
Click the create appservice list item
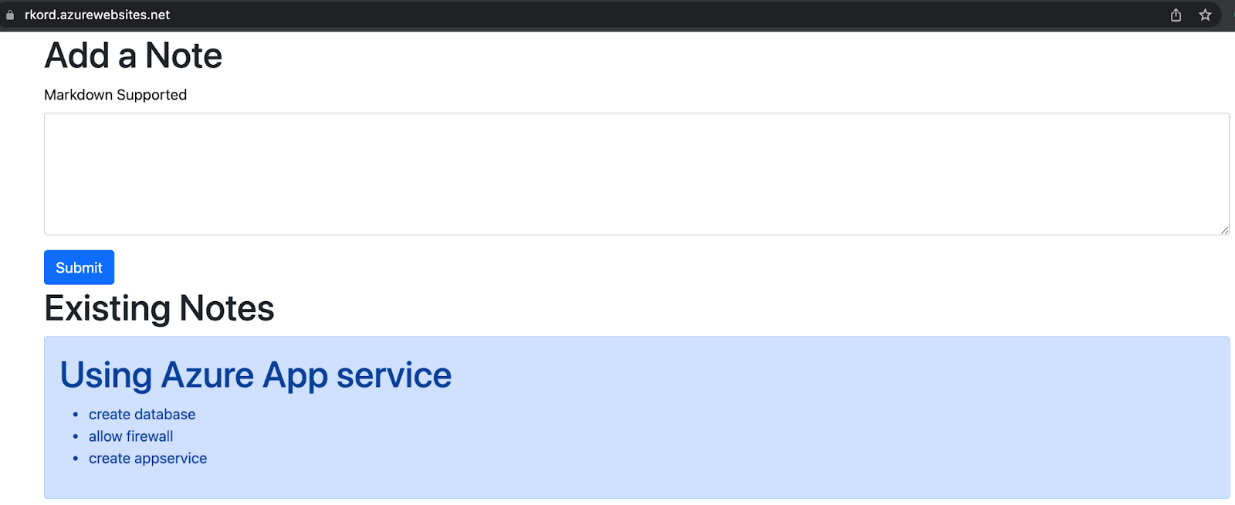pos(148,458)
